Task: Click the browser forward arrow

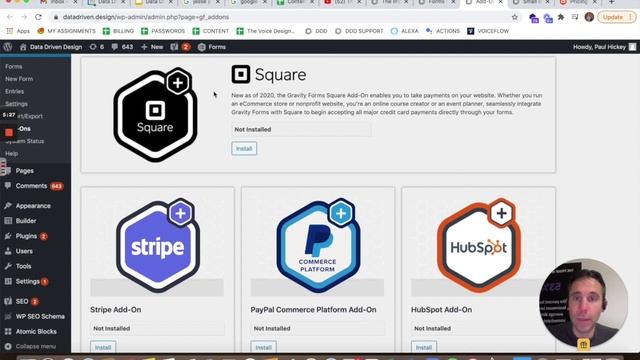Action: click(24, 17)
